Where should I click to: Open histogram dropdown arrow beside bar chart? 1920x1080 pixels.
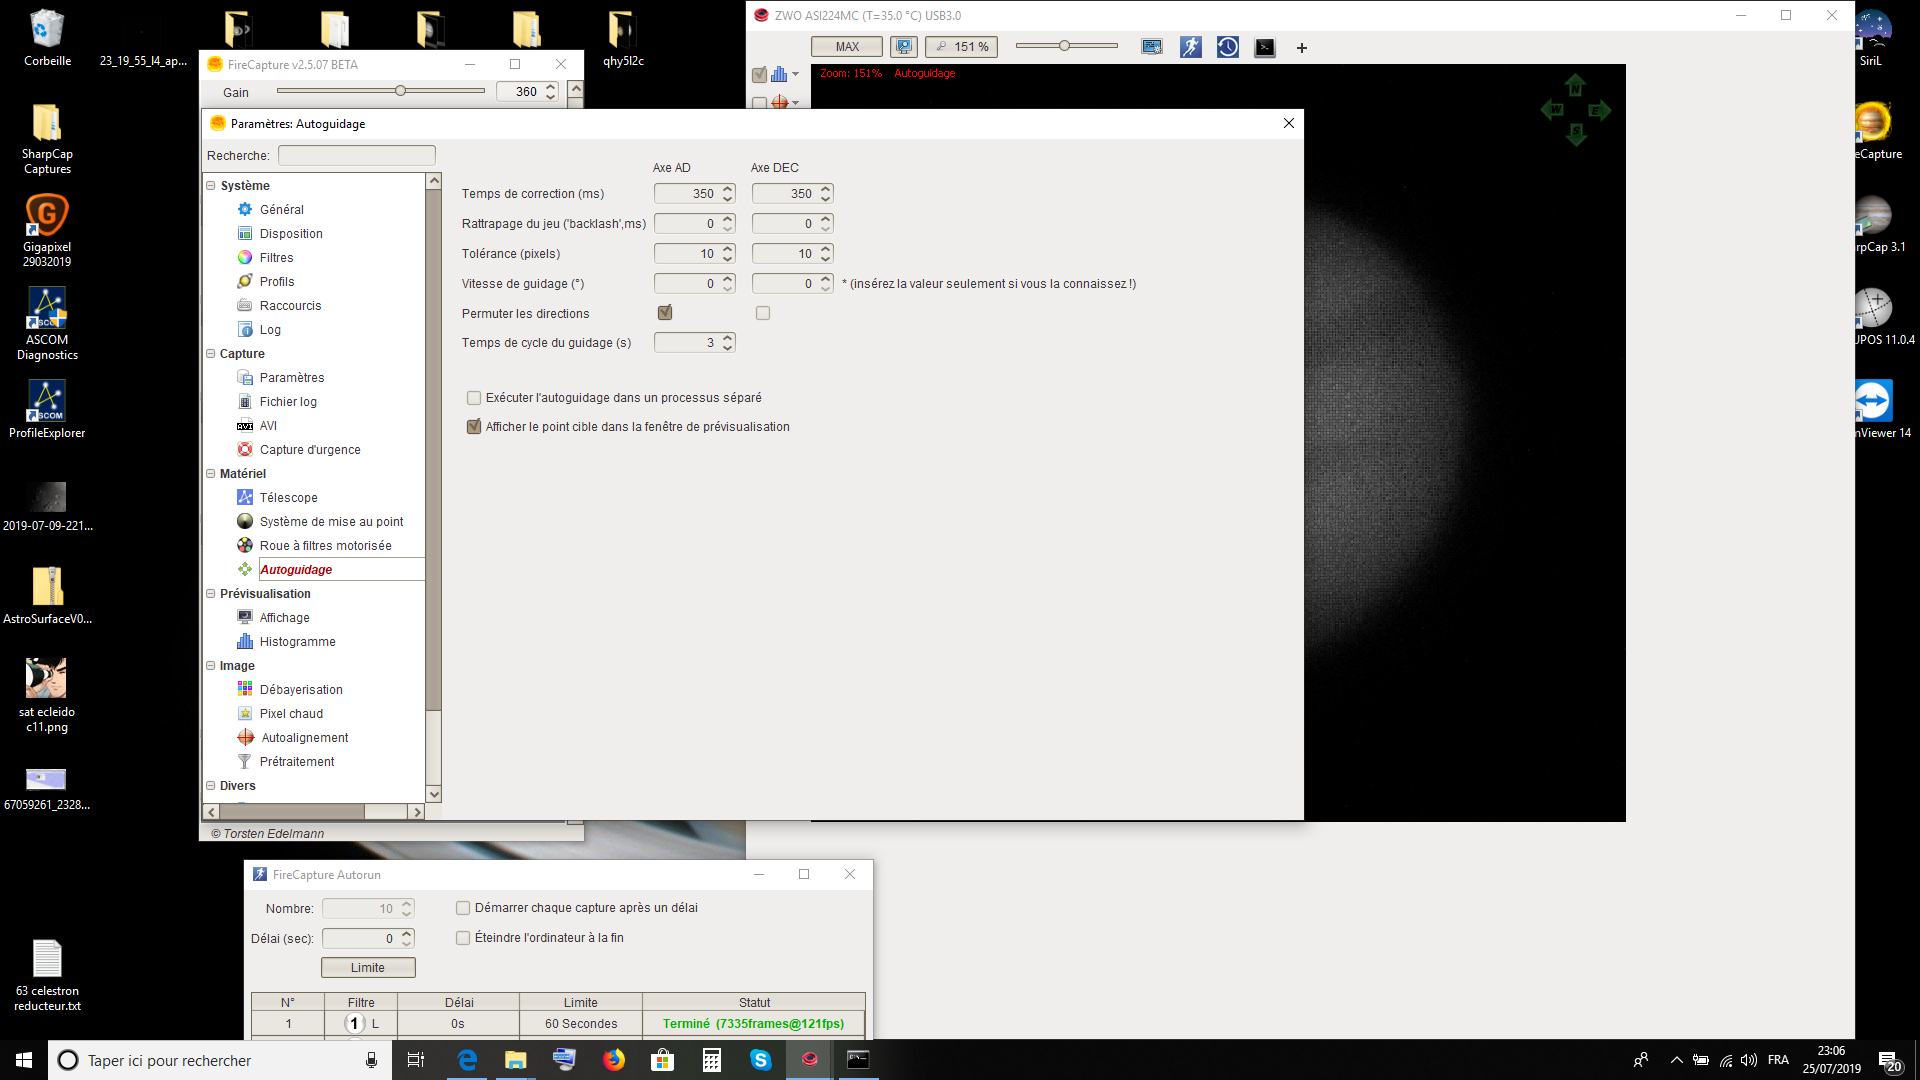tap(796, 75)
